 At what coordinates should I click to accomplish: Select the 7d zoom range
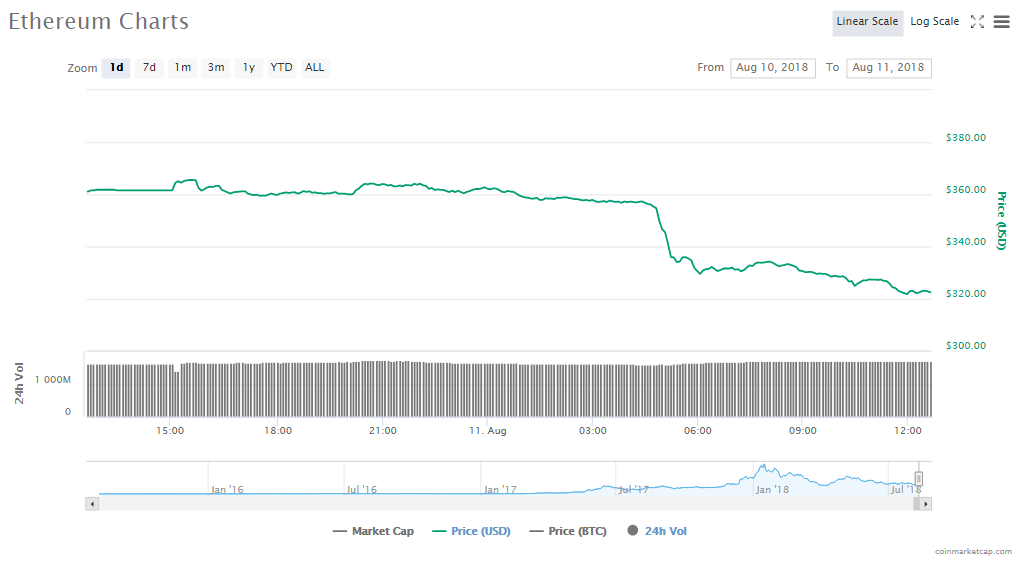pos(149,68)
